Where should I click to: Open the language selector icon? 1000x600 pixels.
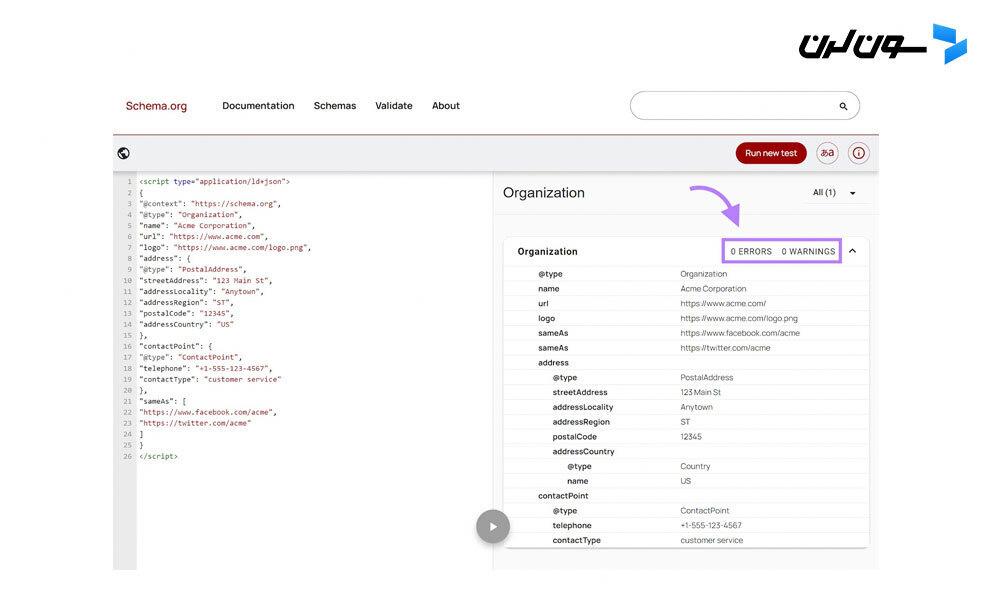(x=827, y=153)
